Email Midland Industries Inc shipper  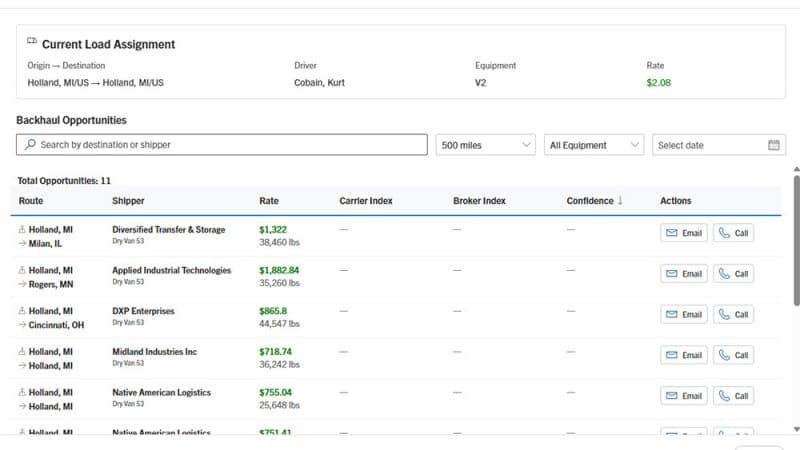pos(684,355)
